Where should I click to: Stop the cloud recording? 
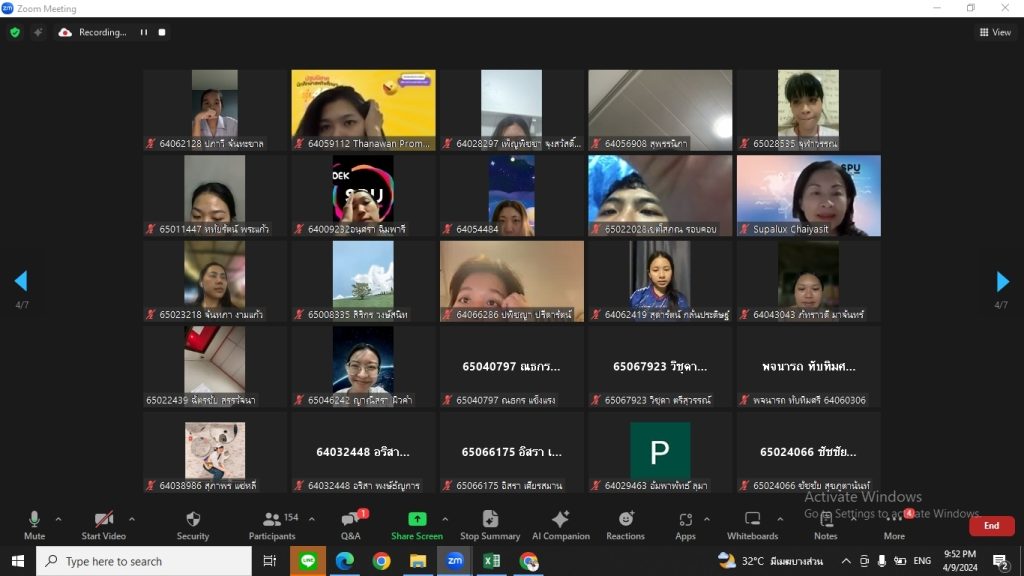point(162,32)
